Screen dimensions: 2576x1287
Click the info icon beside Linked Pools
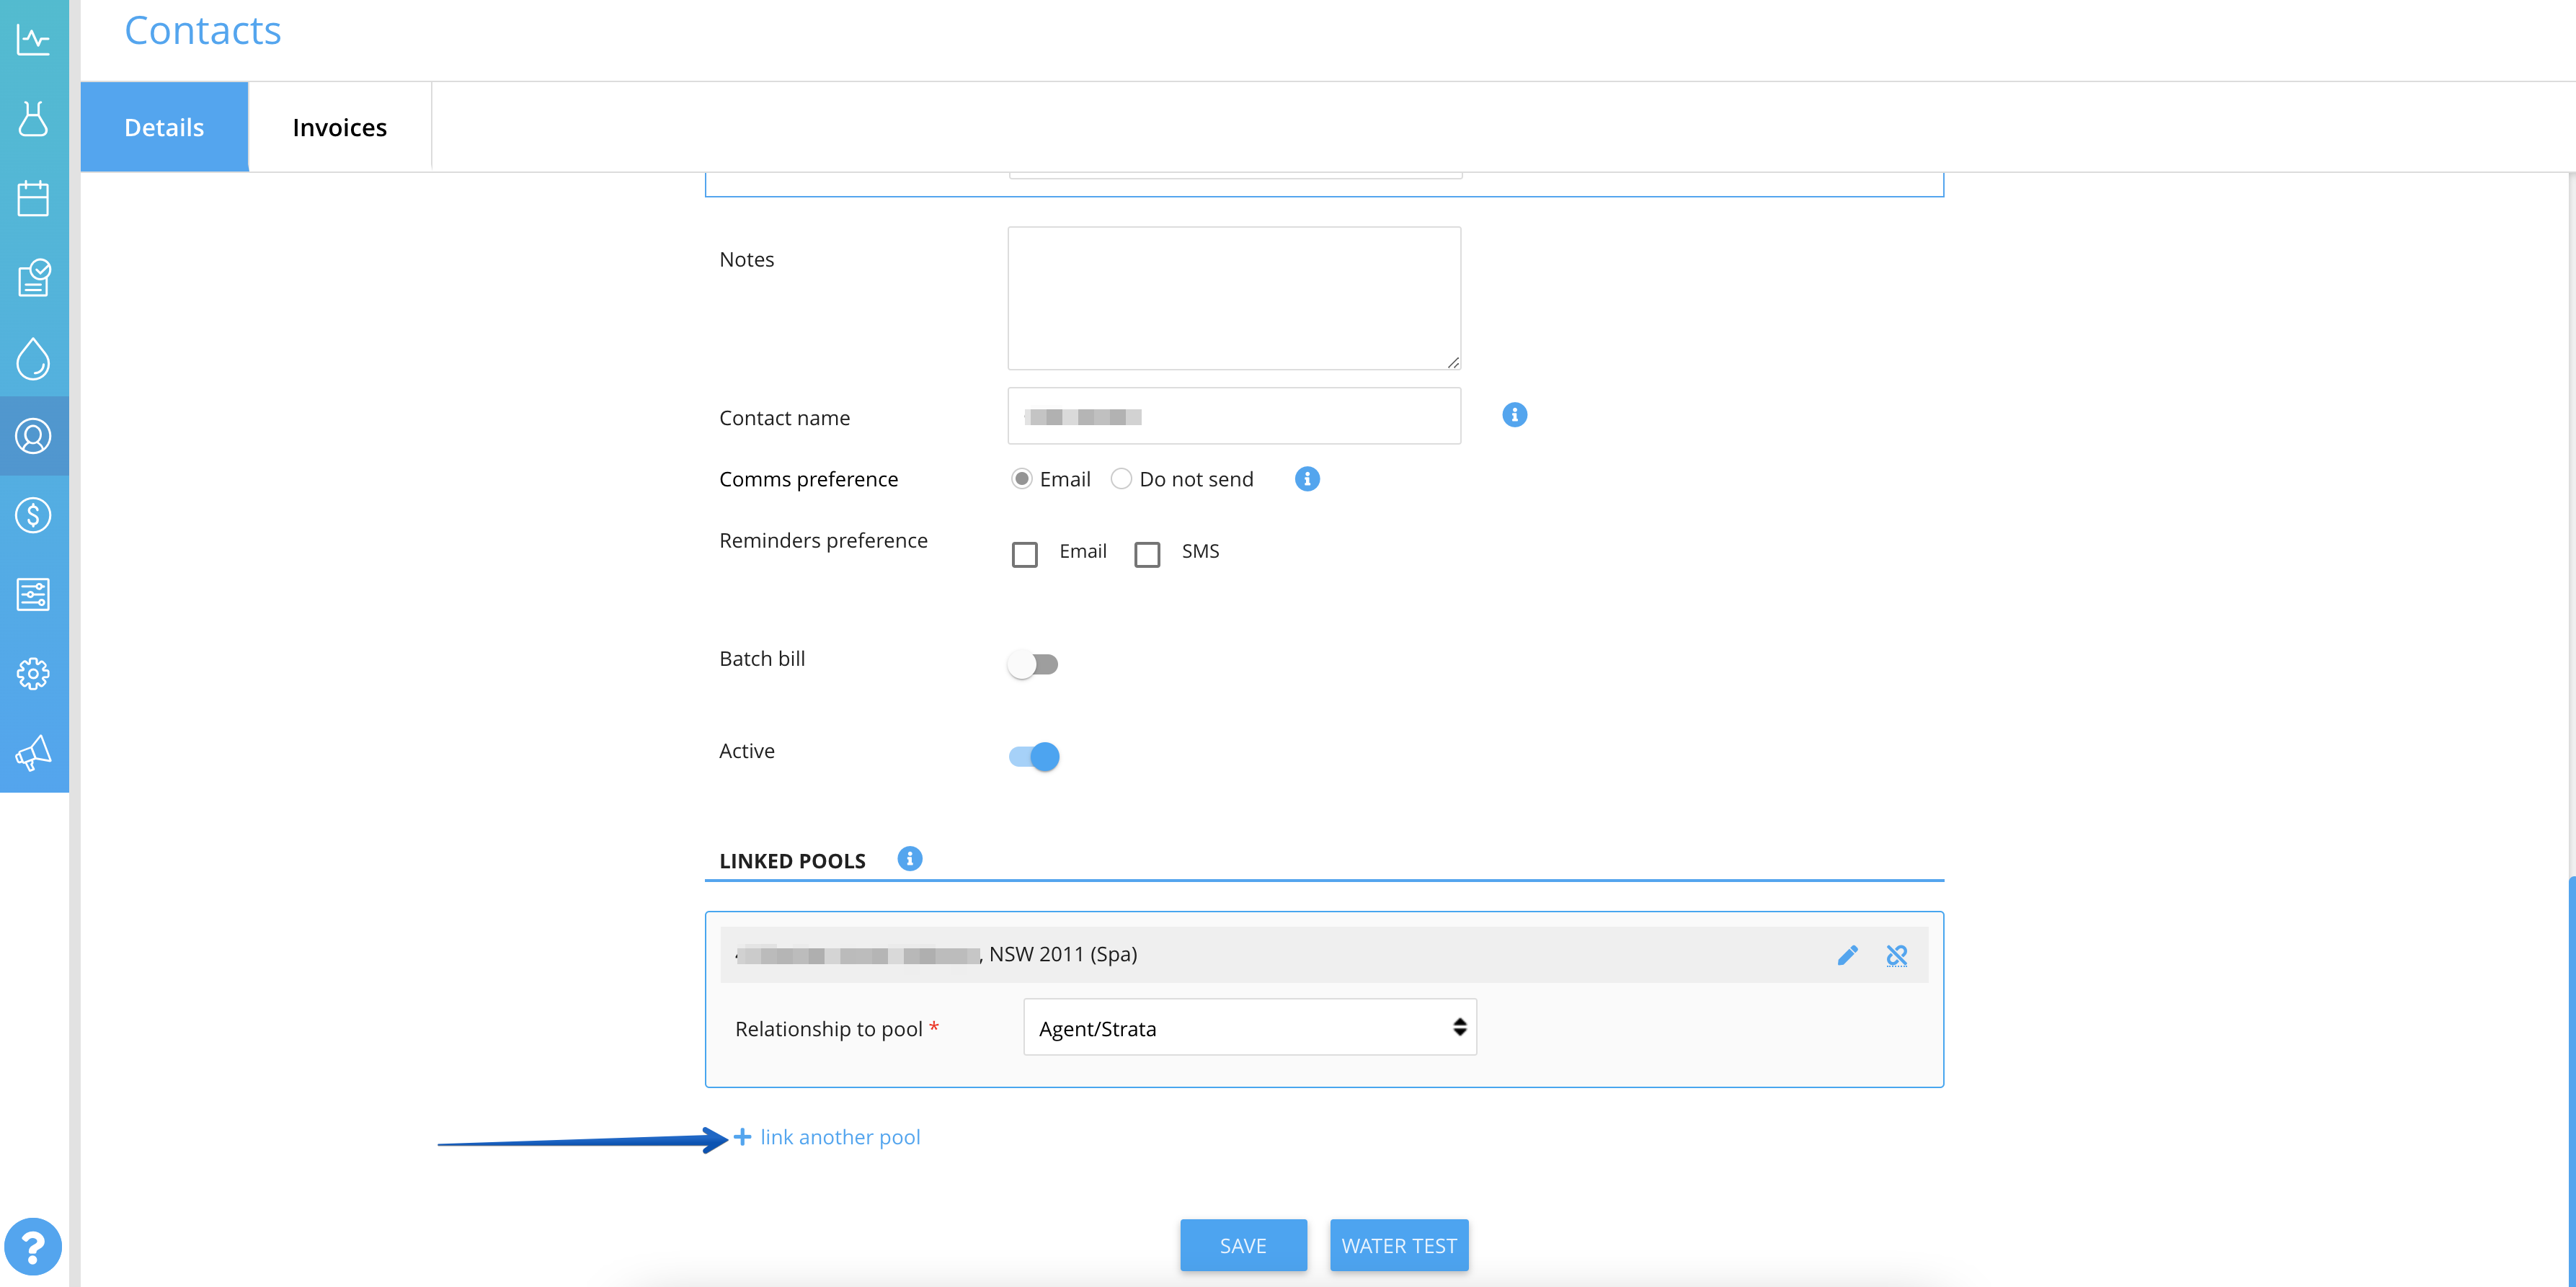coord(909,859)
